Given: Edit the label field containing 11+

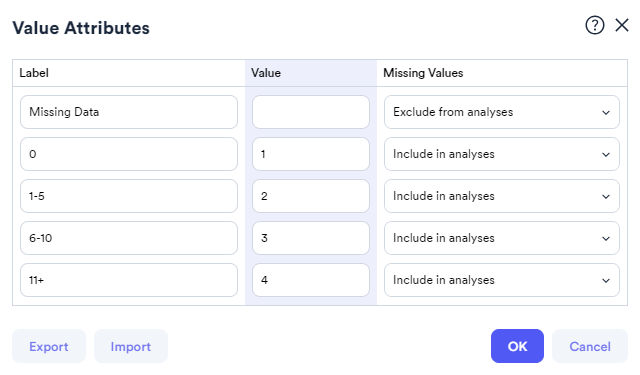Looking at the screenshot, I should [x=129, y=280].
